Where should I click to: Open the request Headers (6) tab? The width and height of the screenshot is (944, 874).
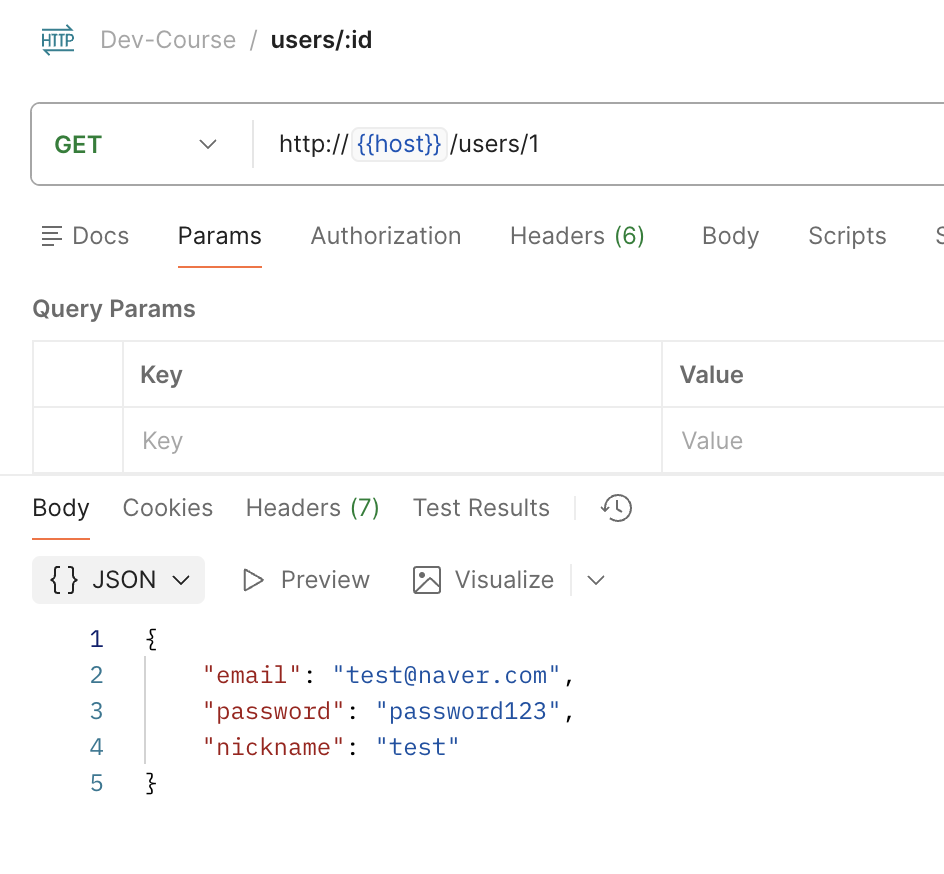(577, 236)
